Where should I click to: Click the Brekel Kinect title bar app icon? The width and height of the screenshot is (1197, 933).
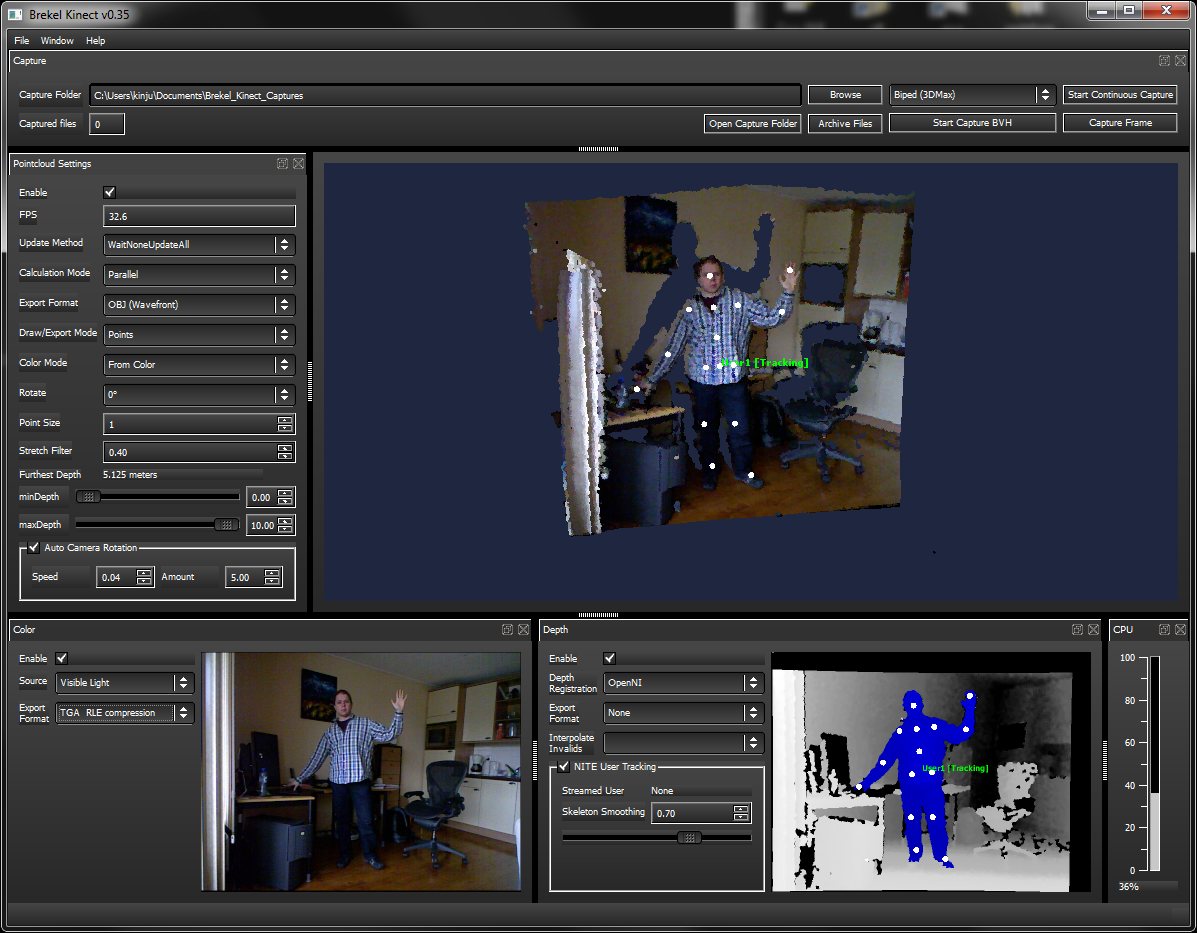pos(15,14)
